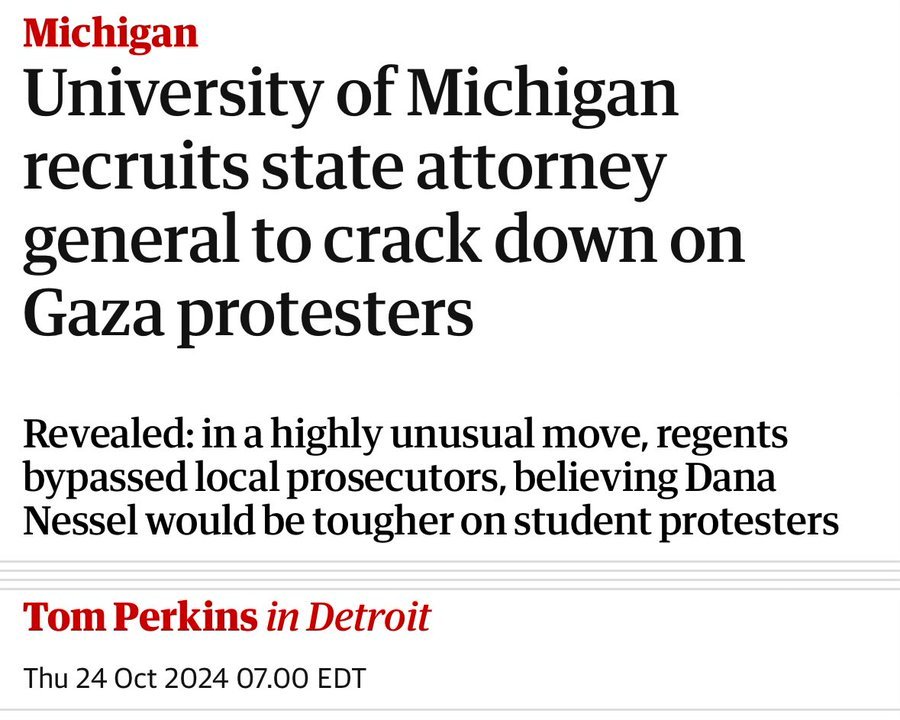The image size is (900, 720).
Task: Click the italic "in Detroit" byline text
Action: (x=348, y=617)
